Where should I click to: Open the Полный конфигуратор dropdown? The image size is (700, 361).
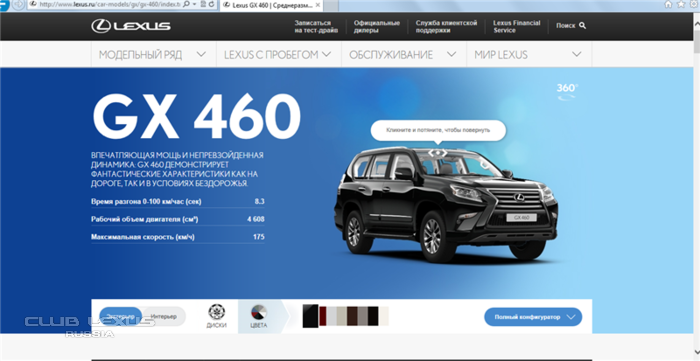533,317
